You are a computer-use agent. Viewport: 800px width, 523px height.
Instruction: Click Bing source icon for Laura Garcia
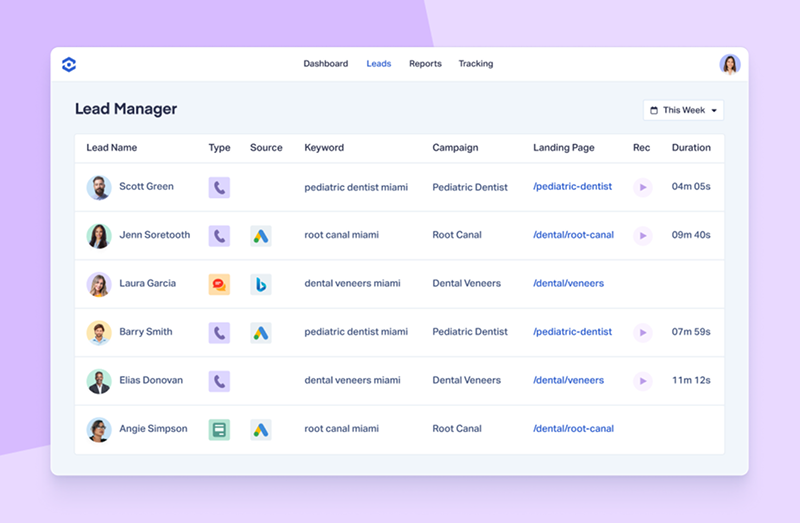261,284
